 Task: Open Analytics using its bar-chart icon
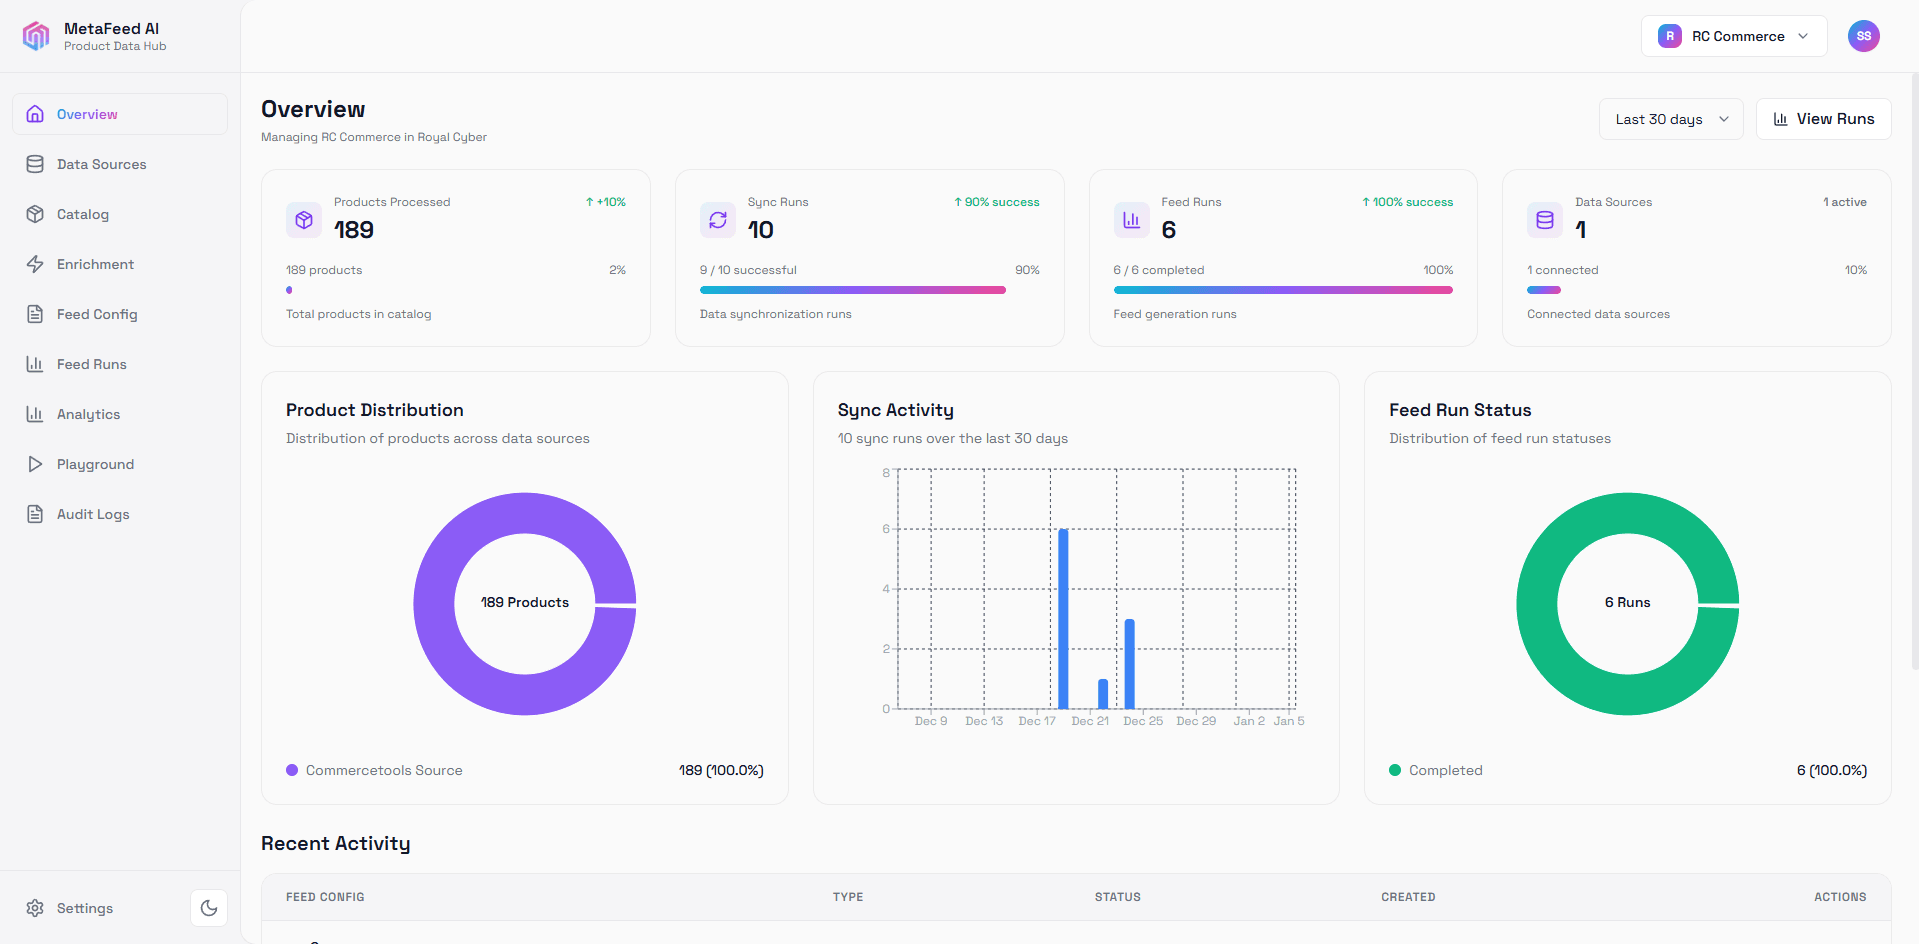pyautogui.click(x=35, y=414)
